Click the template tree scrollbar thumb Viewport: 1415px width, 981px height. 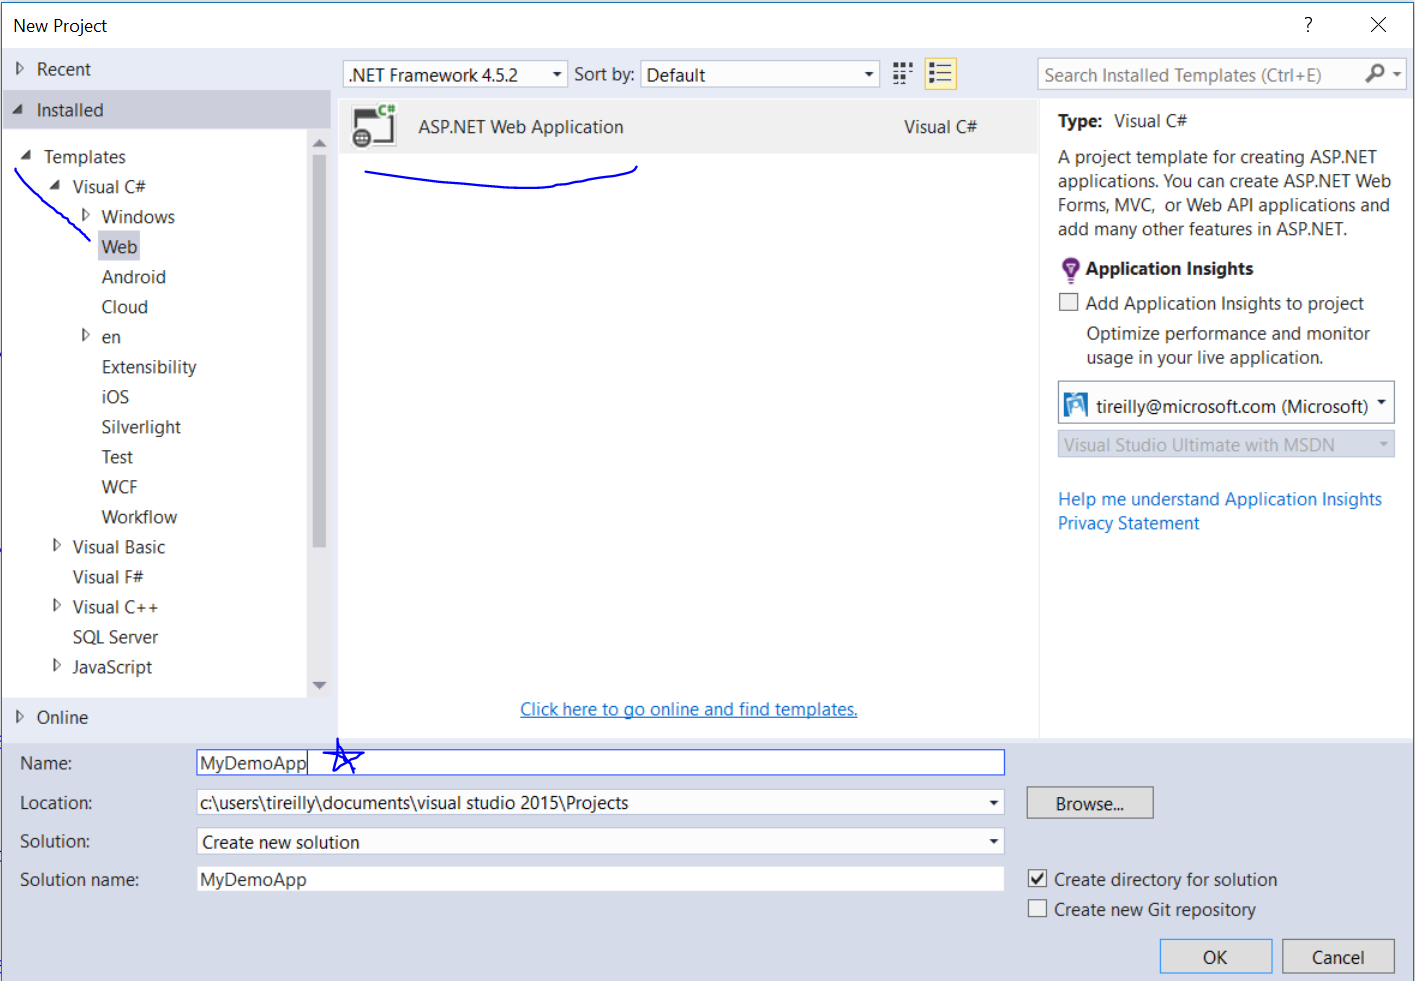click(320, 350)
